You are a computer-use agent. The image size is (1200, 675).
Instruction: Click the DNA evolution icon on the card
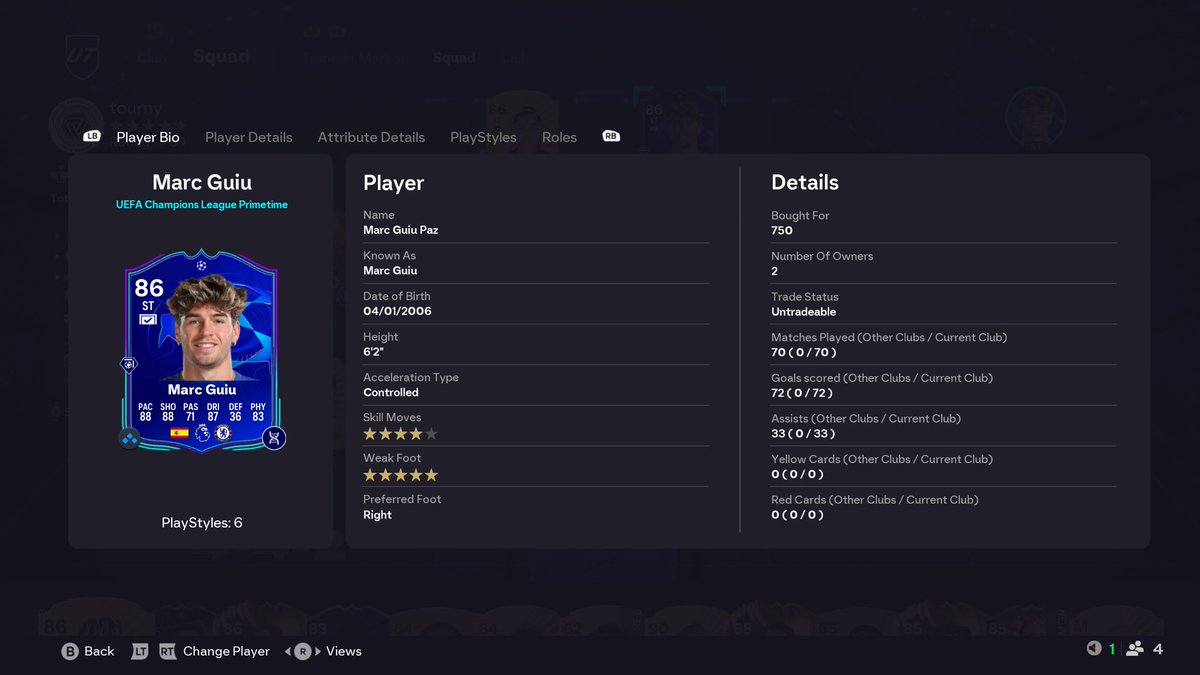pos(274,438)
